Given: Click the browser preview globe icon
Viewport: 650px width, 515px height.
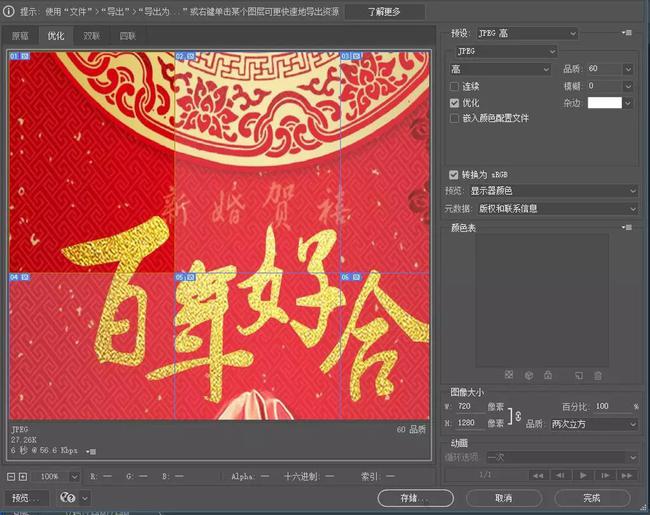Looking at the screenshot, I should coord(68,497).
